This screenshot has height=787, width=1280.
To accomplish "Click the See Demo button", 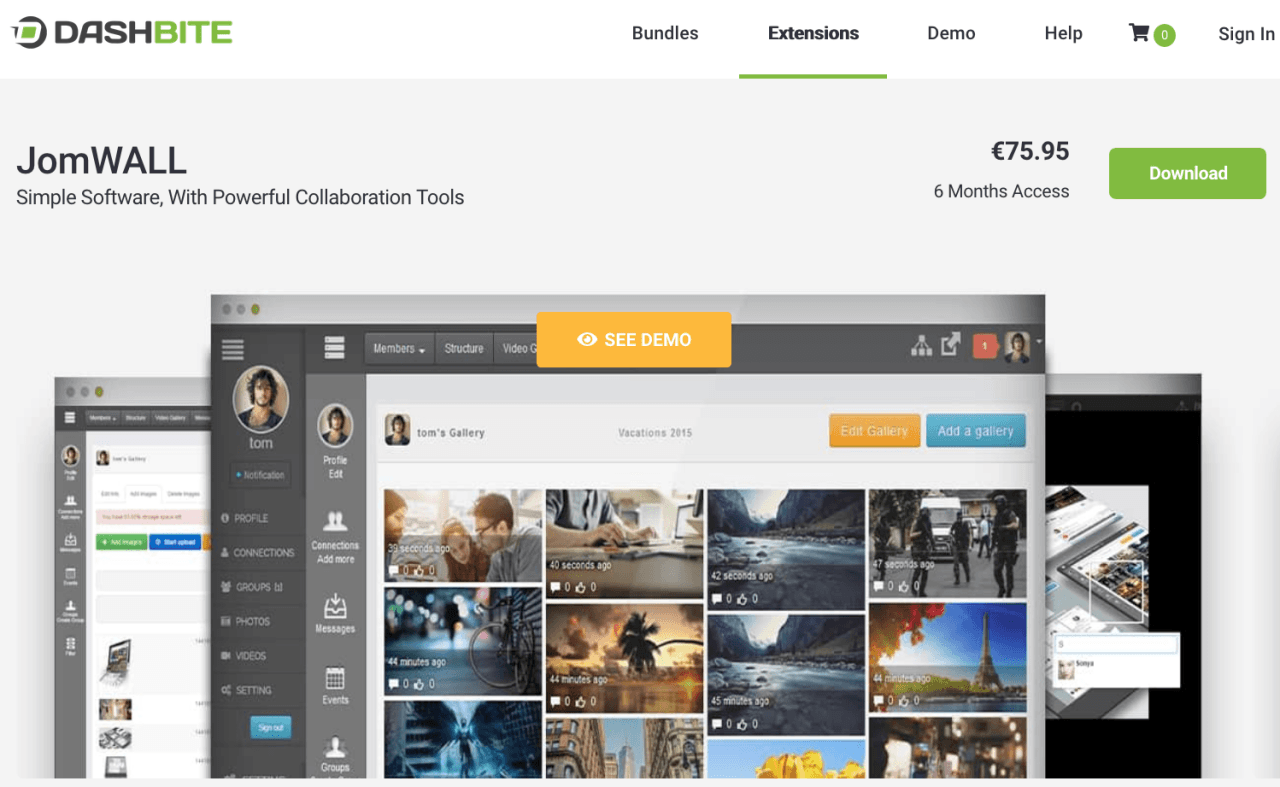I will [x=634, y=340].
